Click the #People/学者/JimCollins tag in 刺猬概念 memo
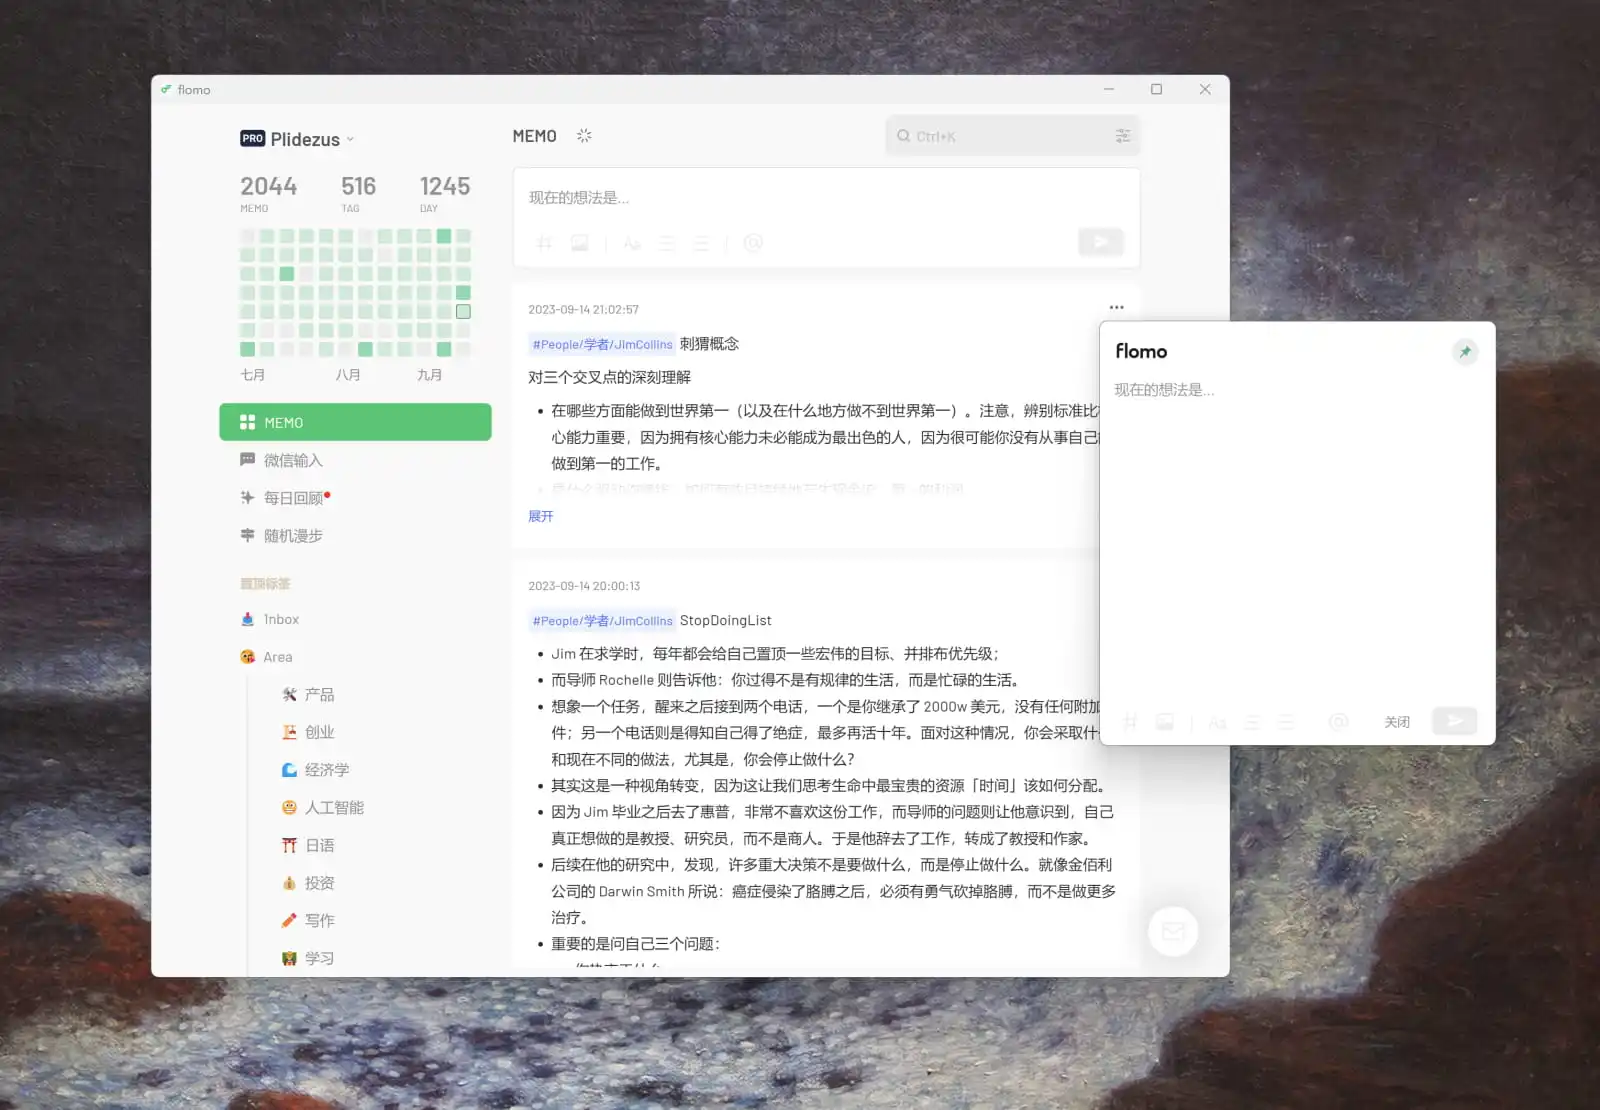 click(602, 344)
